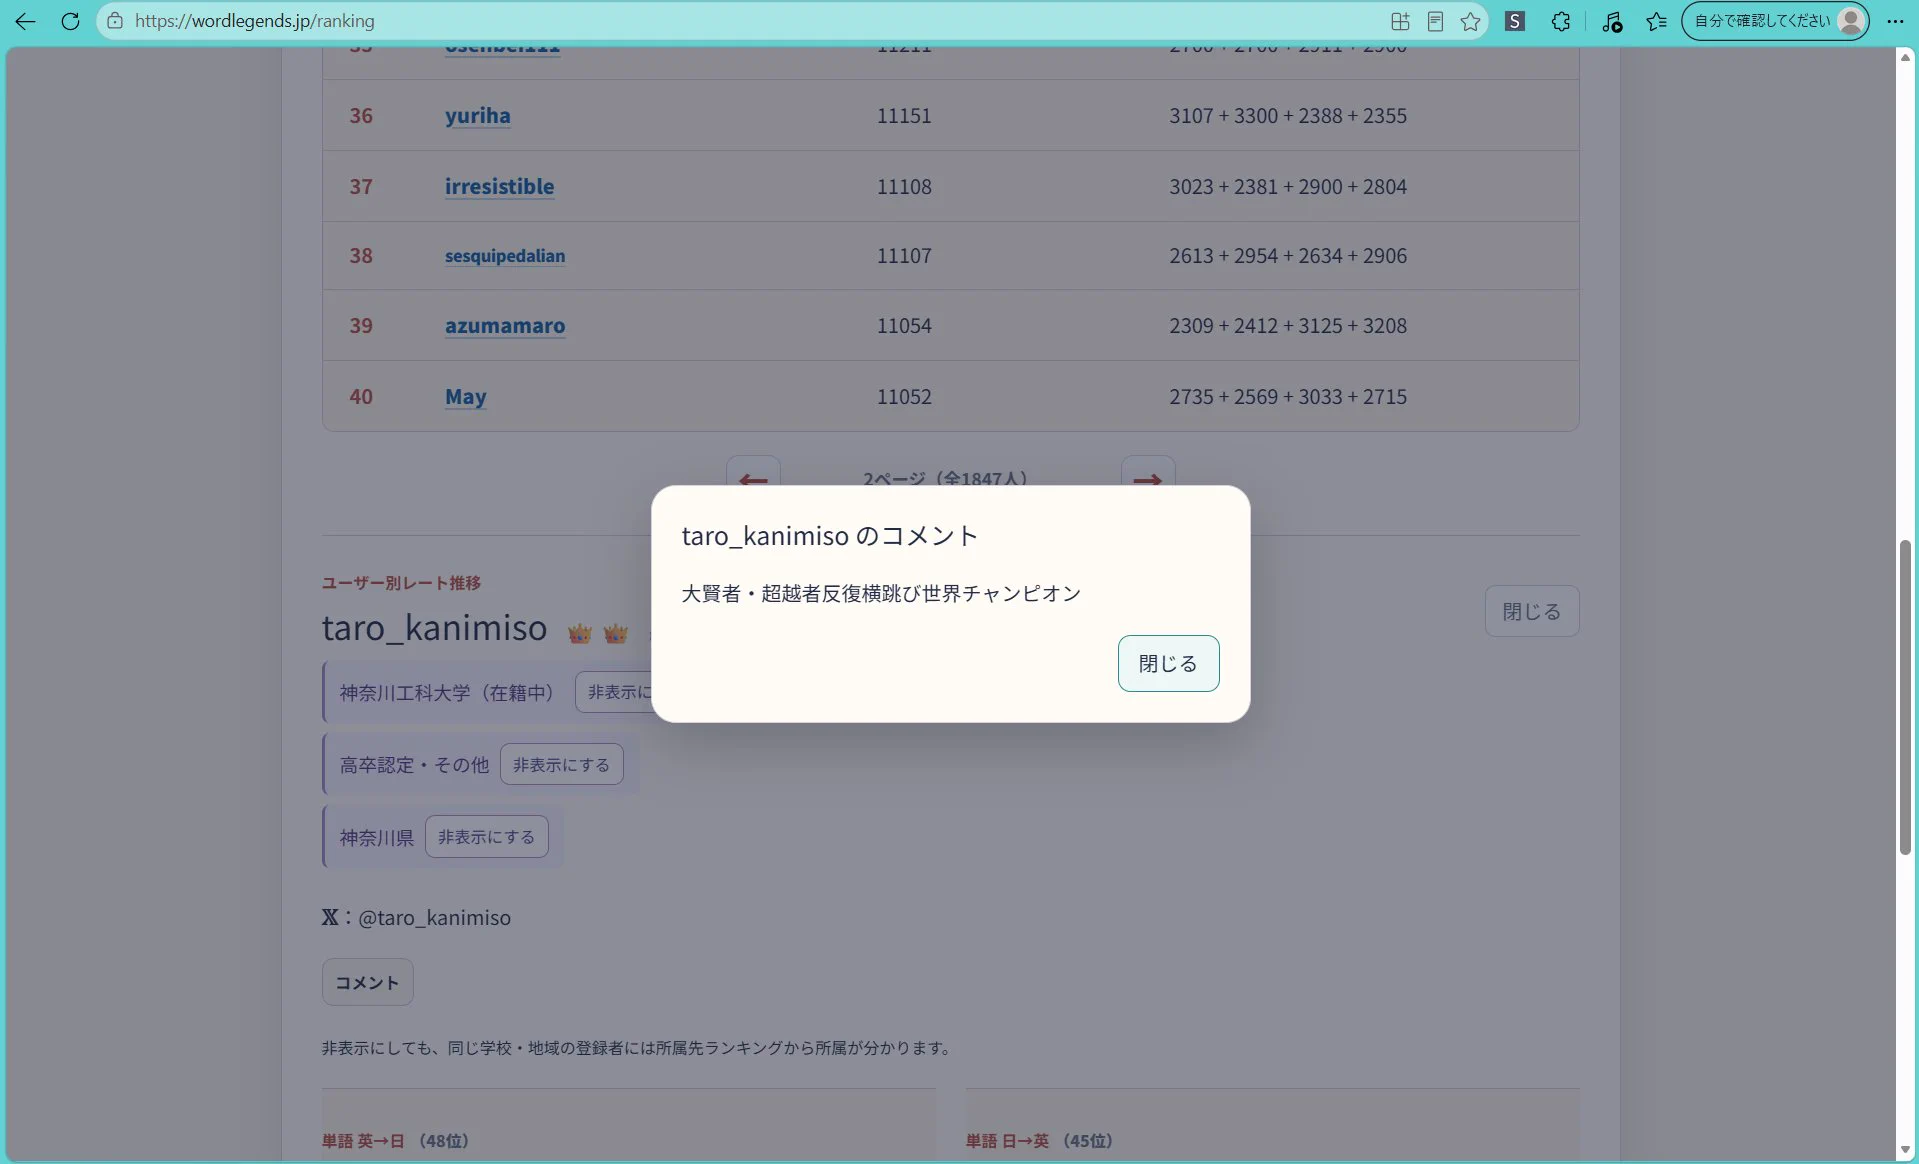Hide the 神奈川県 affiliation
The width and height of the screenshot is (1919, 1164).
click(486, 836)
